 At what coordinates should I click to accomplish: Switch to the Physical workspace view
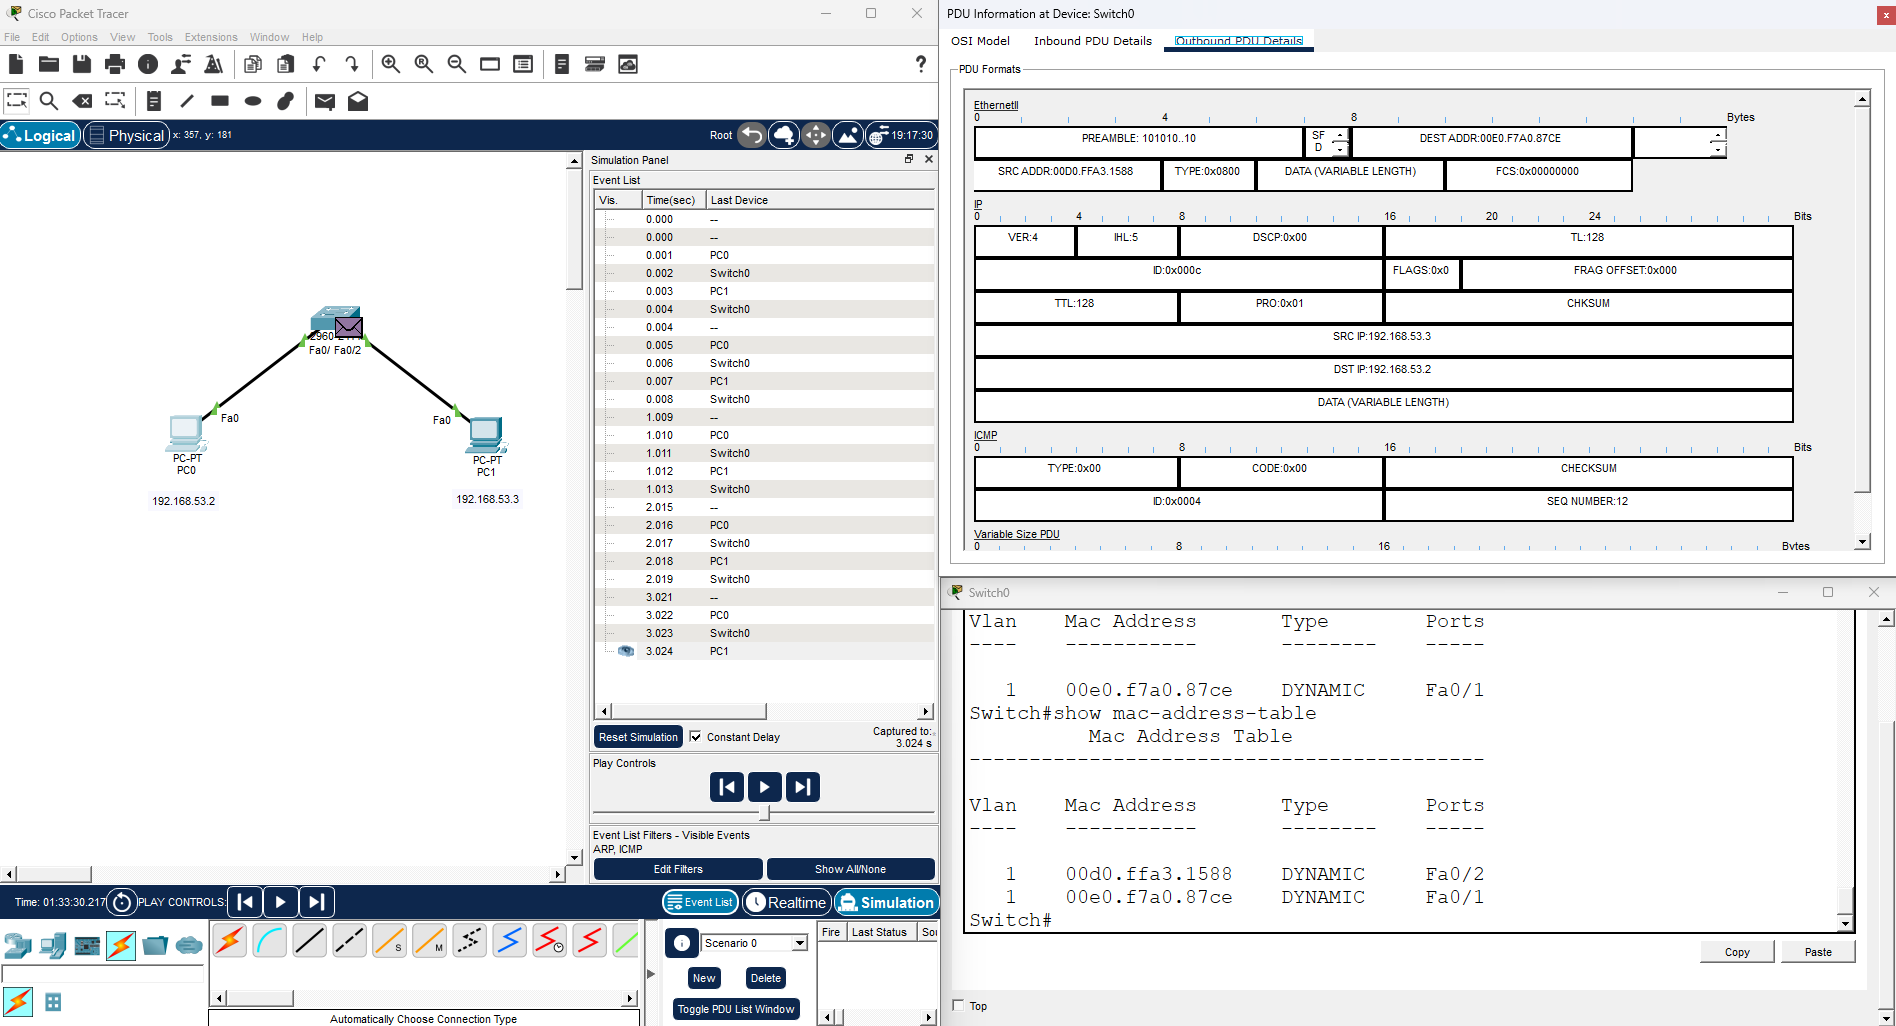pos(126,135)
